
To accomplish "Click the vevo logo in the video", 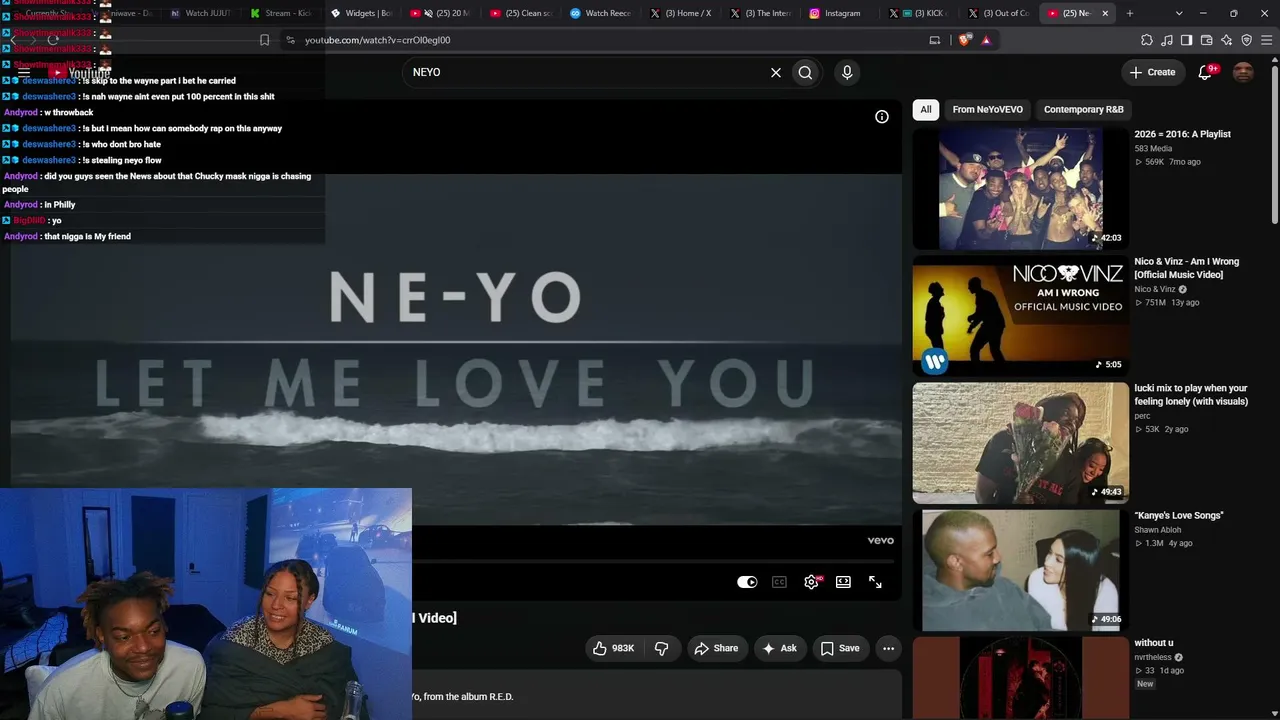I will point(880,541).
